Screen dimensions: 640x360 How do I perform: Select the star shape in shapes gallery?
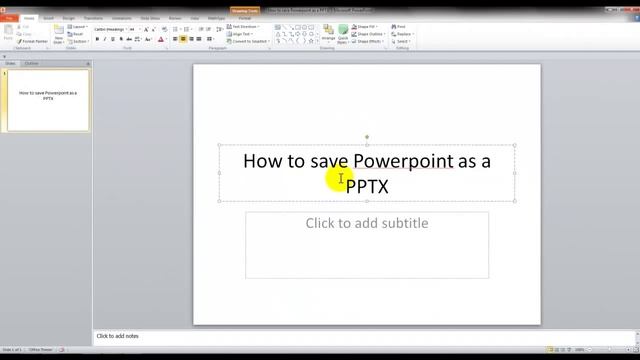point(311,41)
